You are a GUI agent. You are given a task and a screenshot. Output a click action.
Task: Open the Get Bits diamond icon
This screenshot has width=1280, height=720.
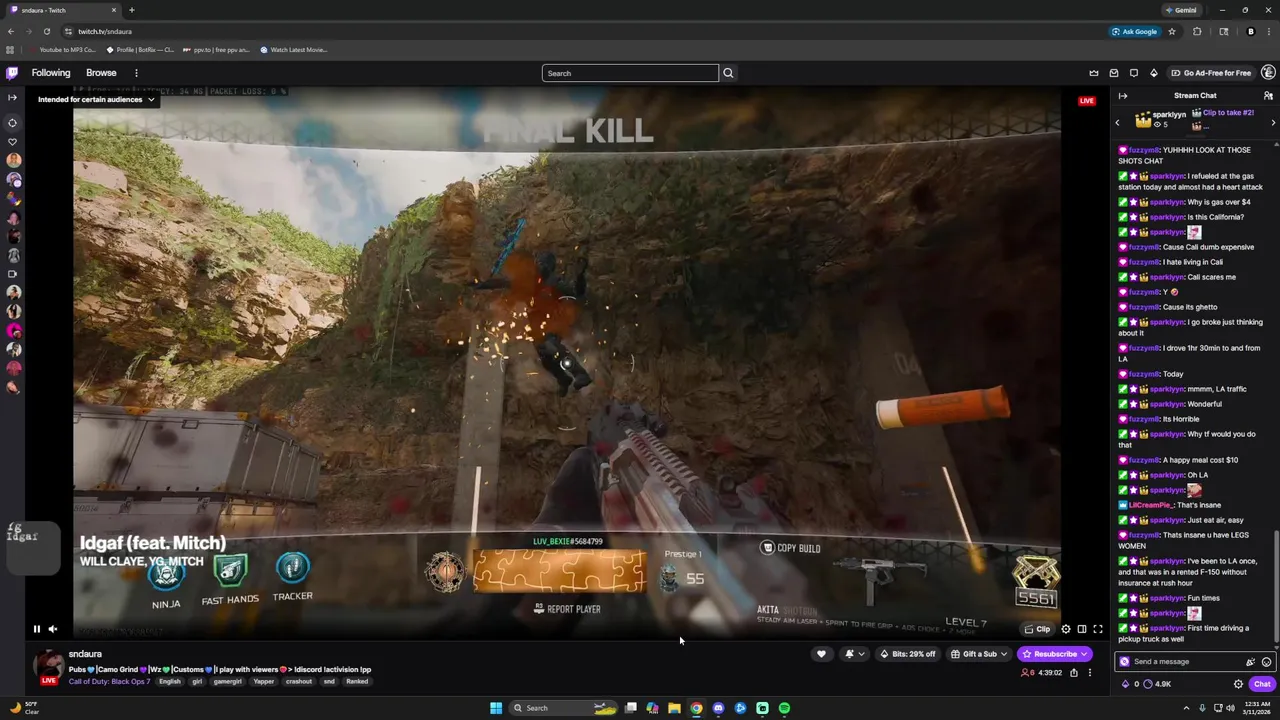pyautogui.click(x=1154, y=73)
